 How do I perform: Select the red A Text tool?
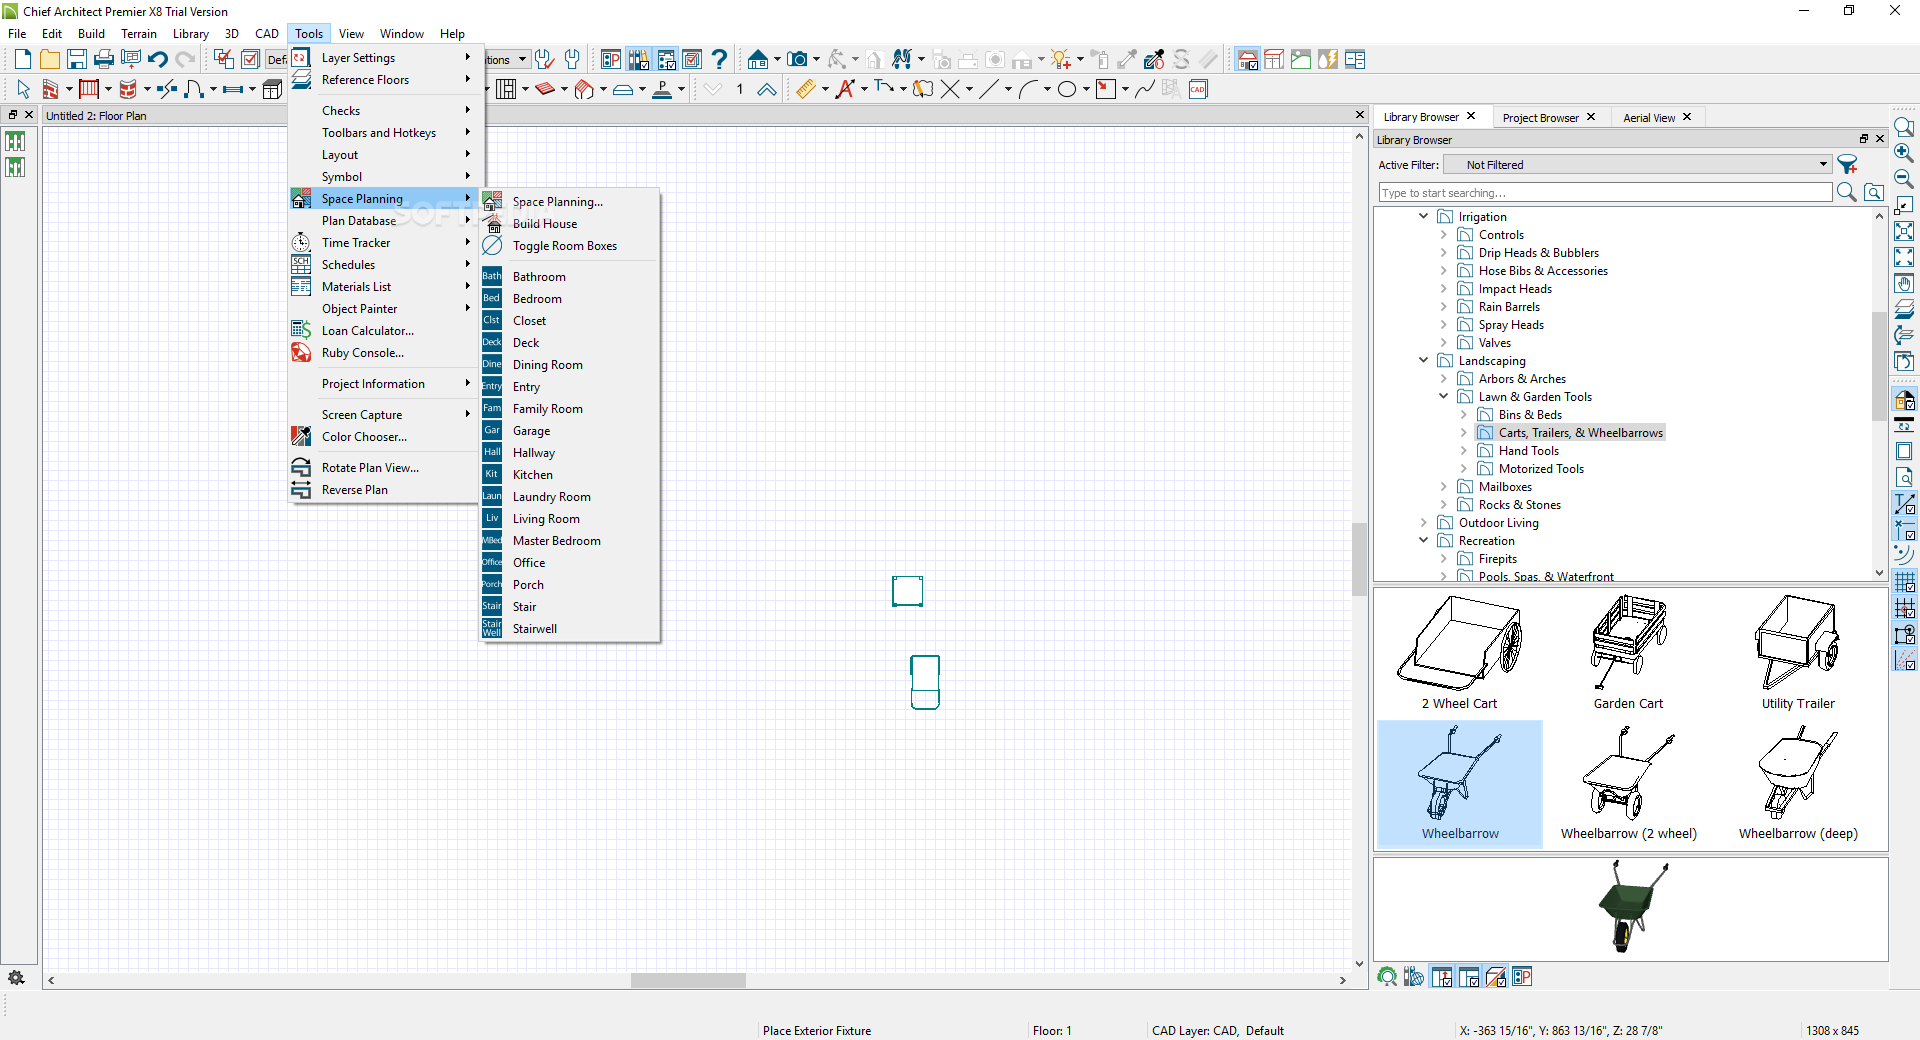(845, 90)
